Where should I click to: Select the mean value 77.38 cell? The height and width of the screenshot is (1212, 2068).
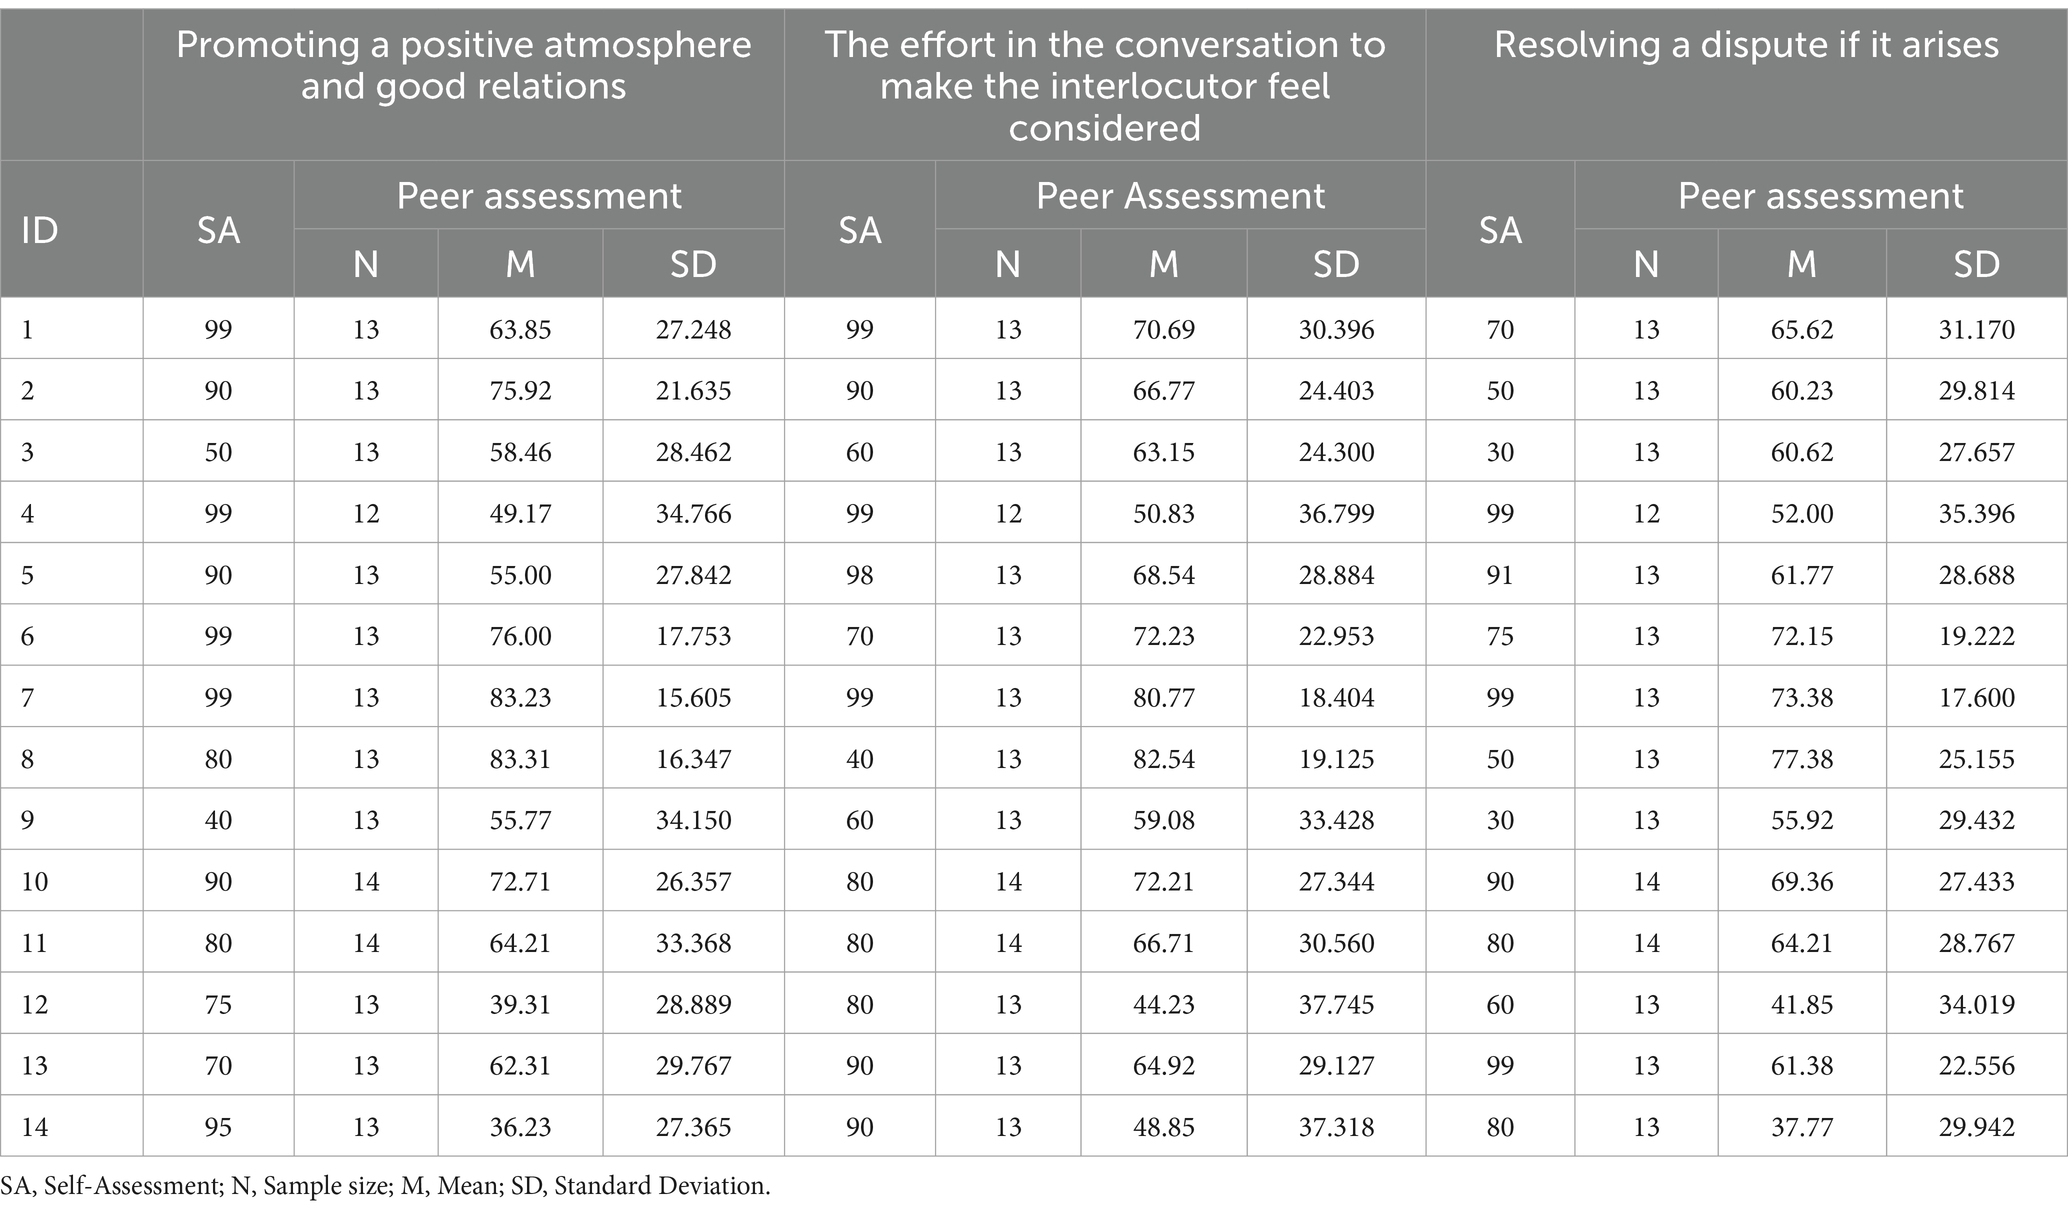point(1801,759)
